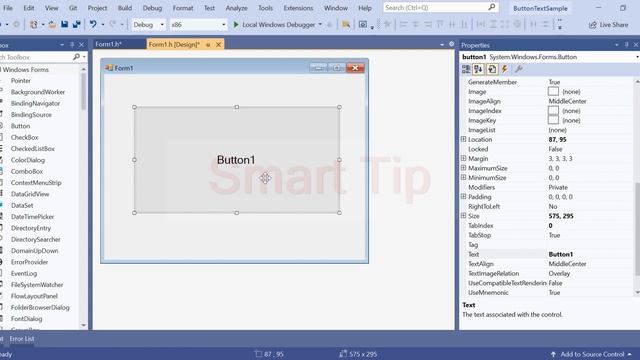
Task: Select DataGridView in the Toolbox
Action: (30, 194)
